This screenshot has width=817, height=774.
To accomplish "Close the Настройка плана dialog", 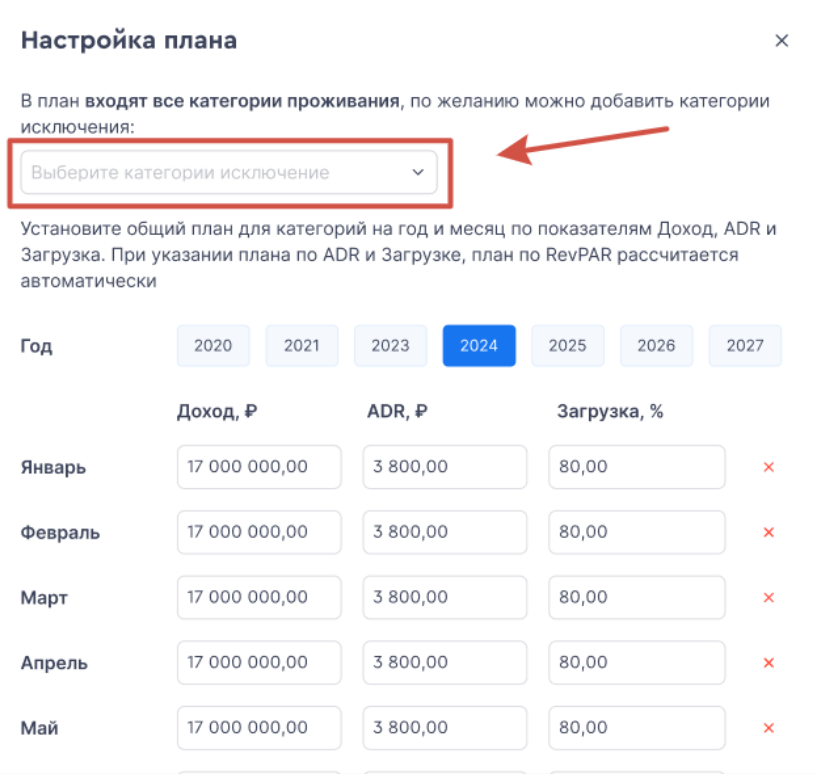I will pos(782,41).
